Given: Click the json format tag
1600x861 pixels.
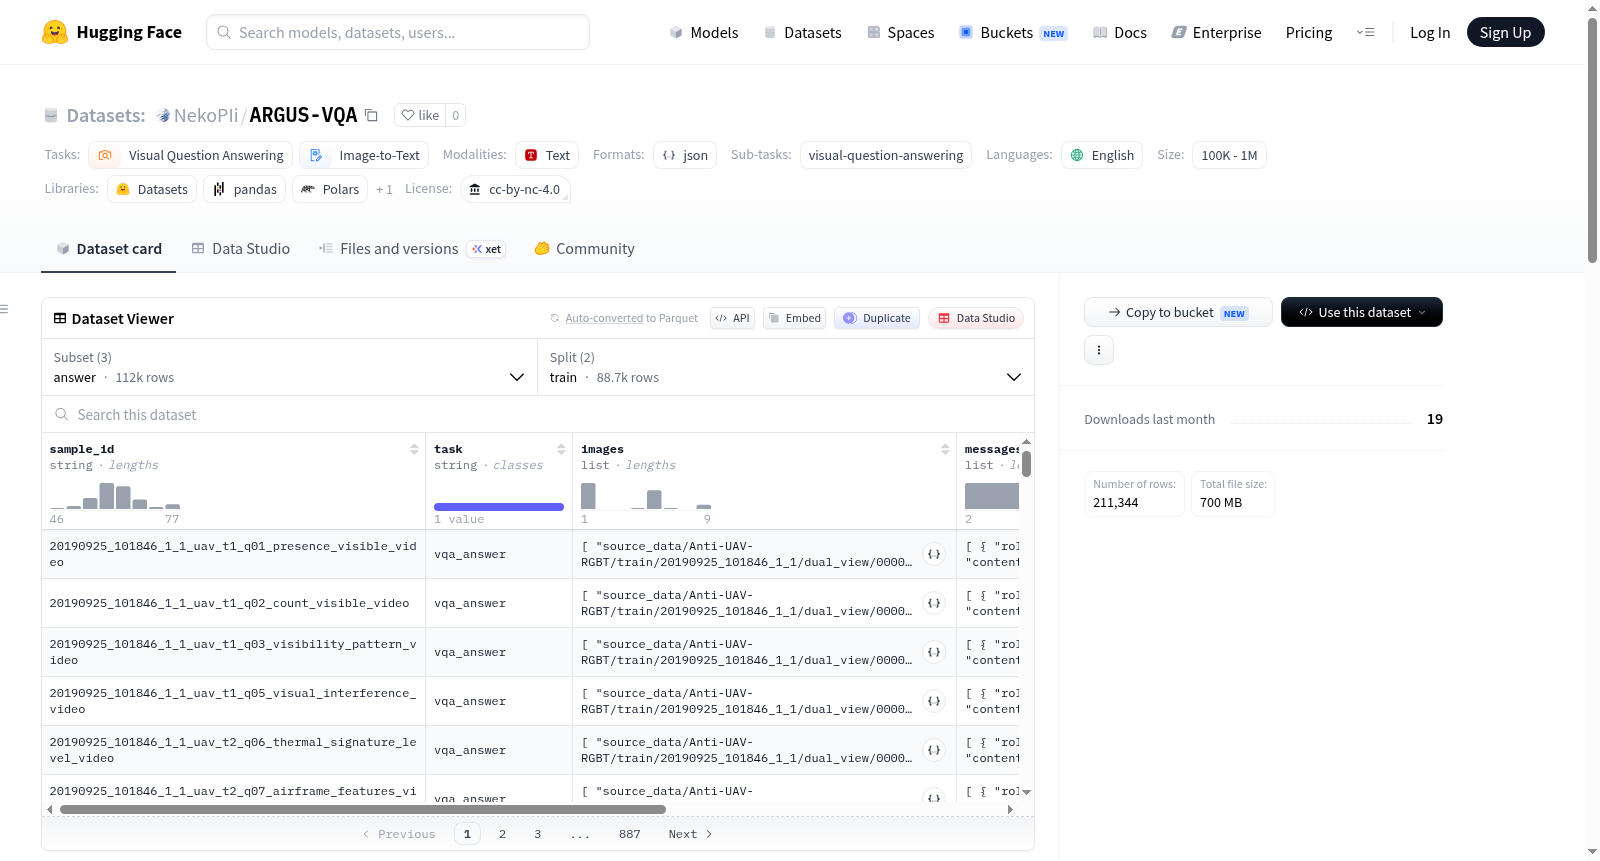Looking at the screenshot, I should pos(685,155).
